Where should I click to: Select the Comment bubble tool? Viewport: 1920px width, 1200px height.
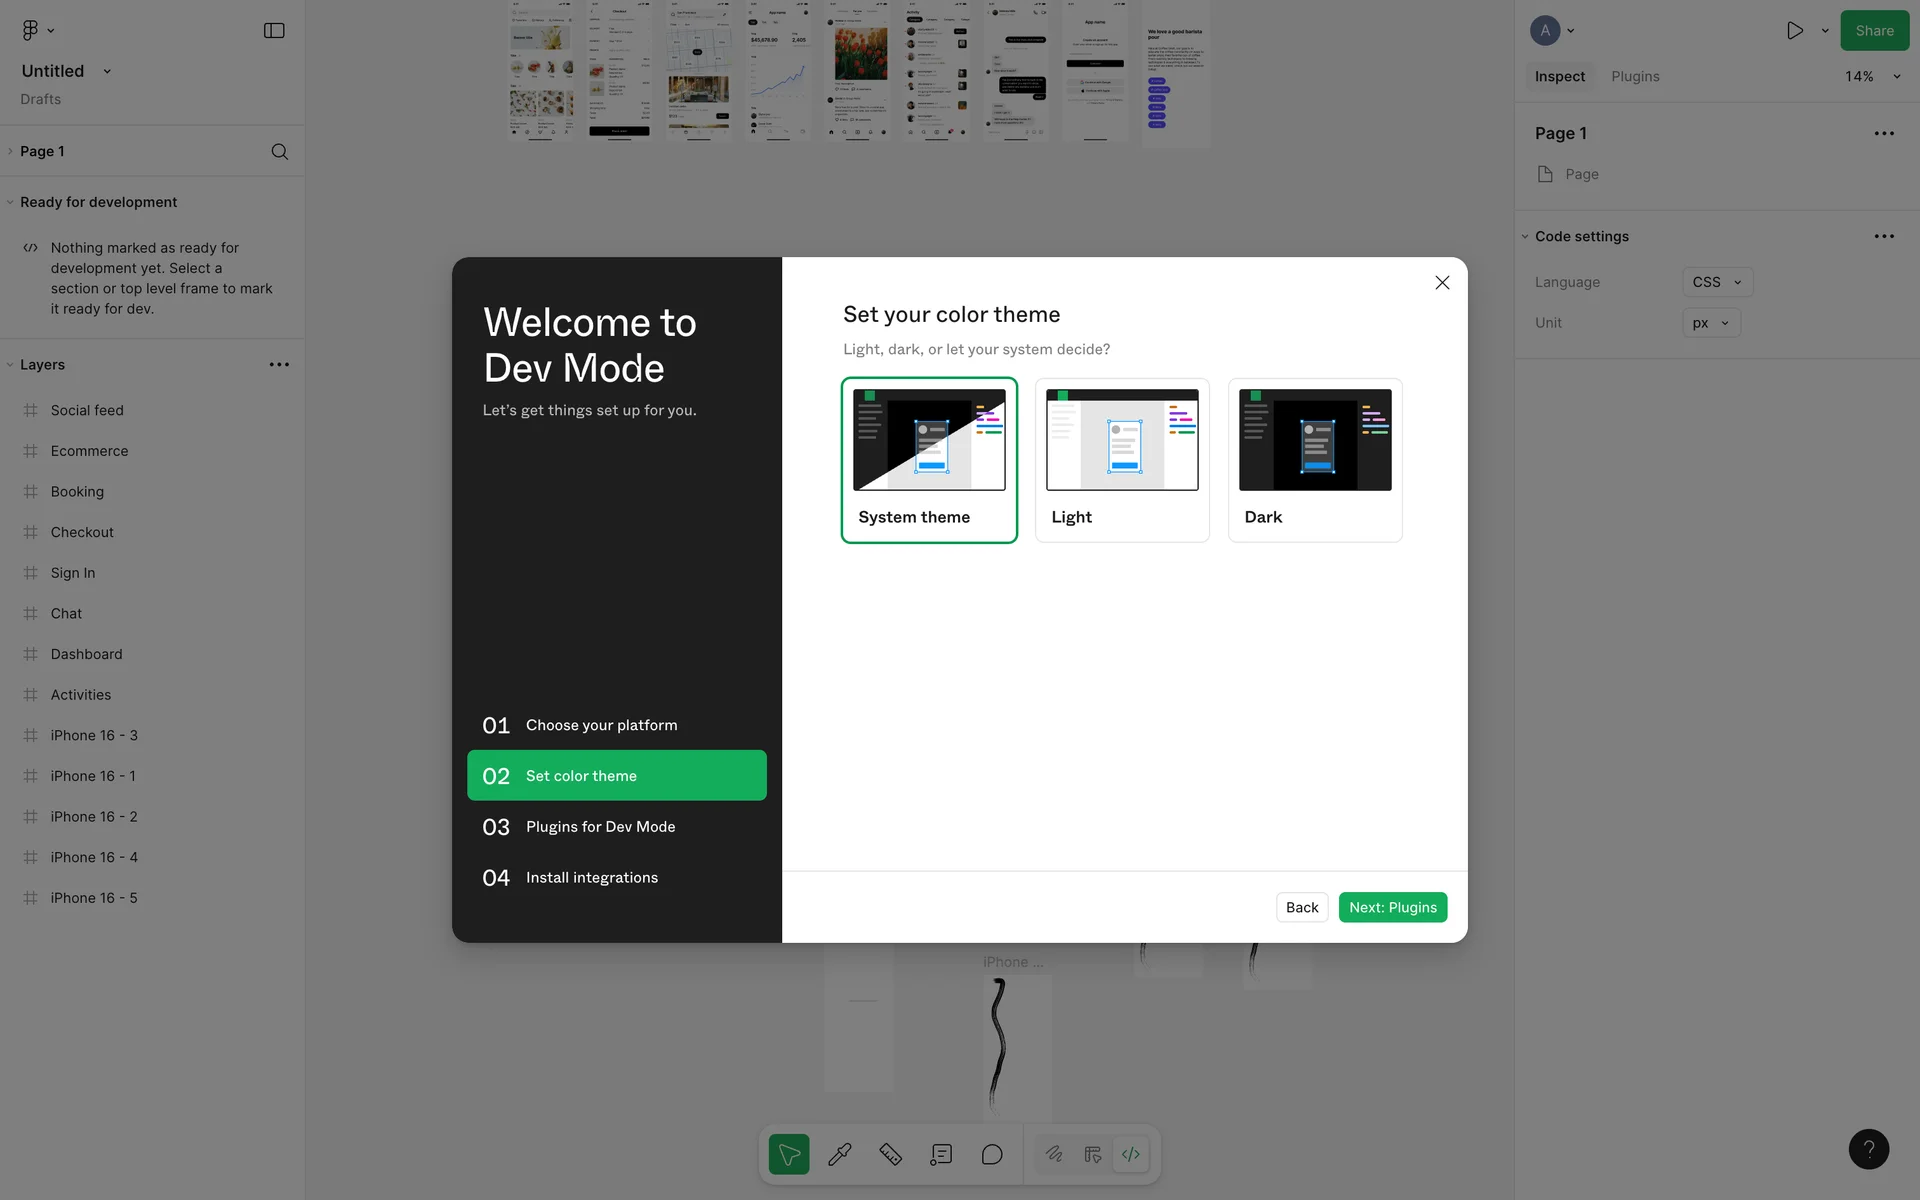coord(992,1154)
